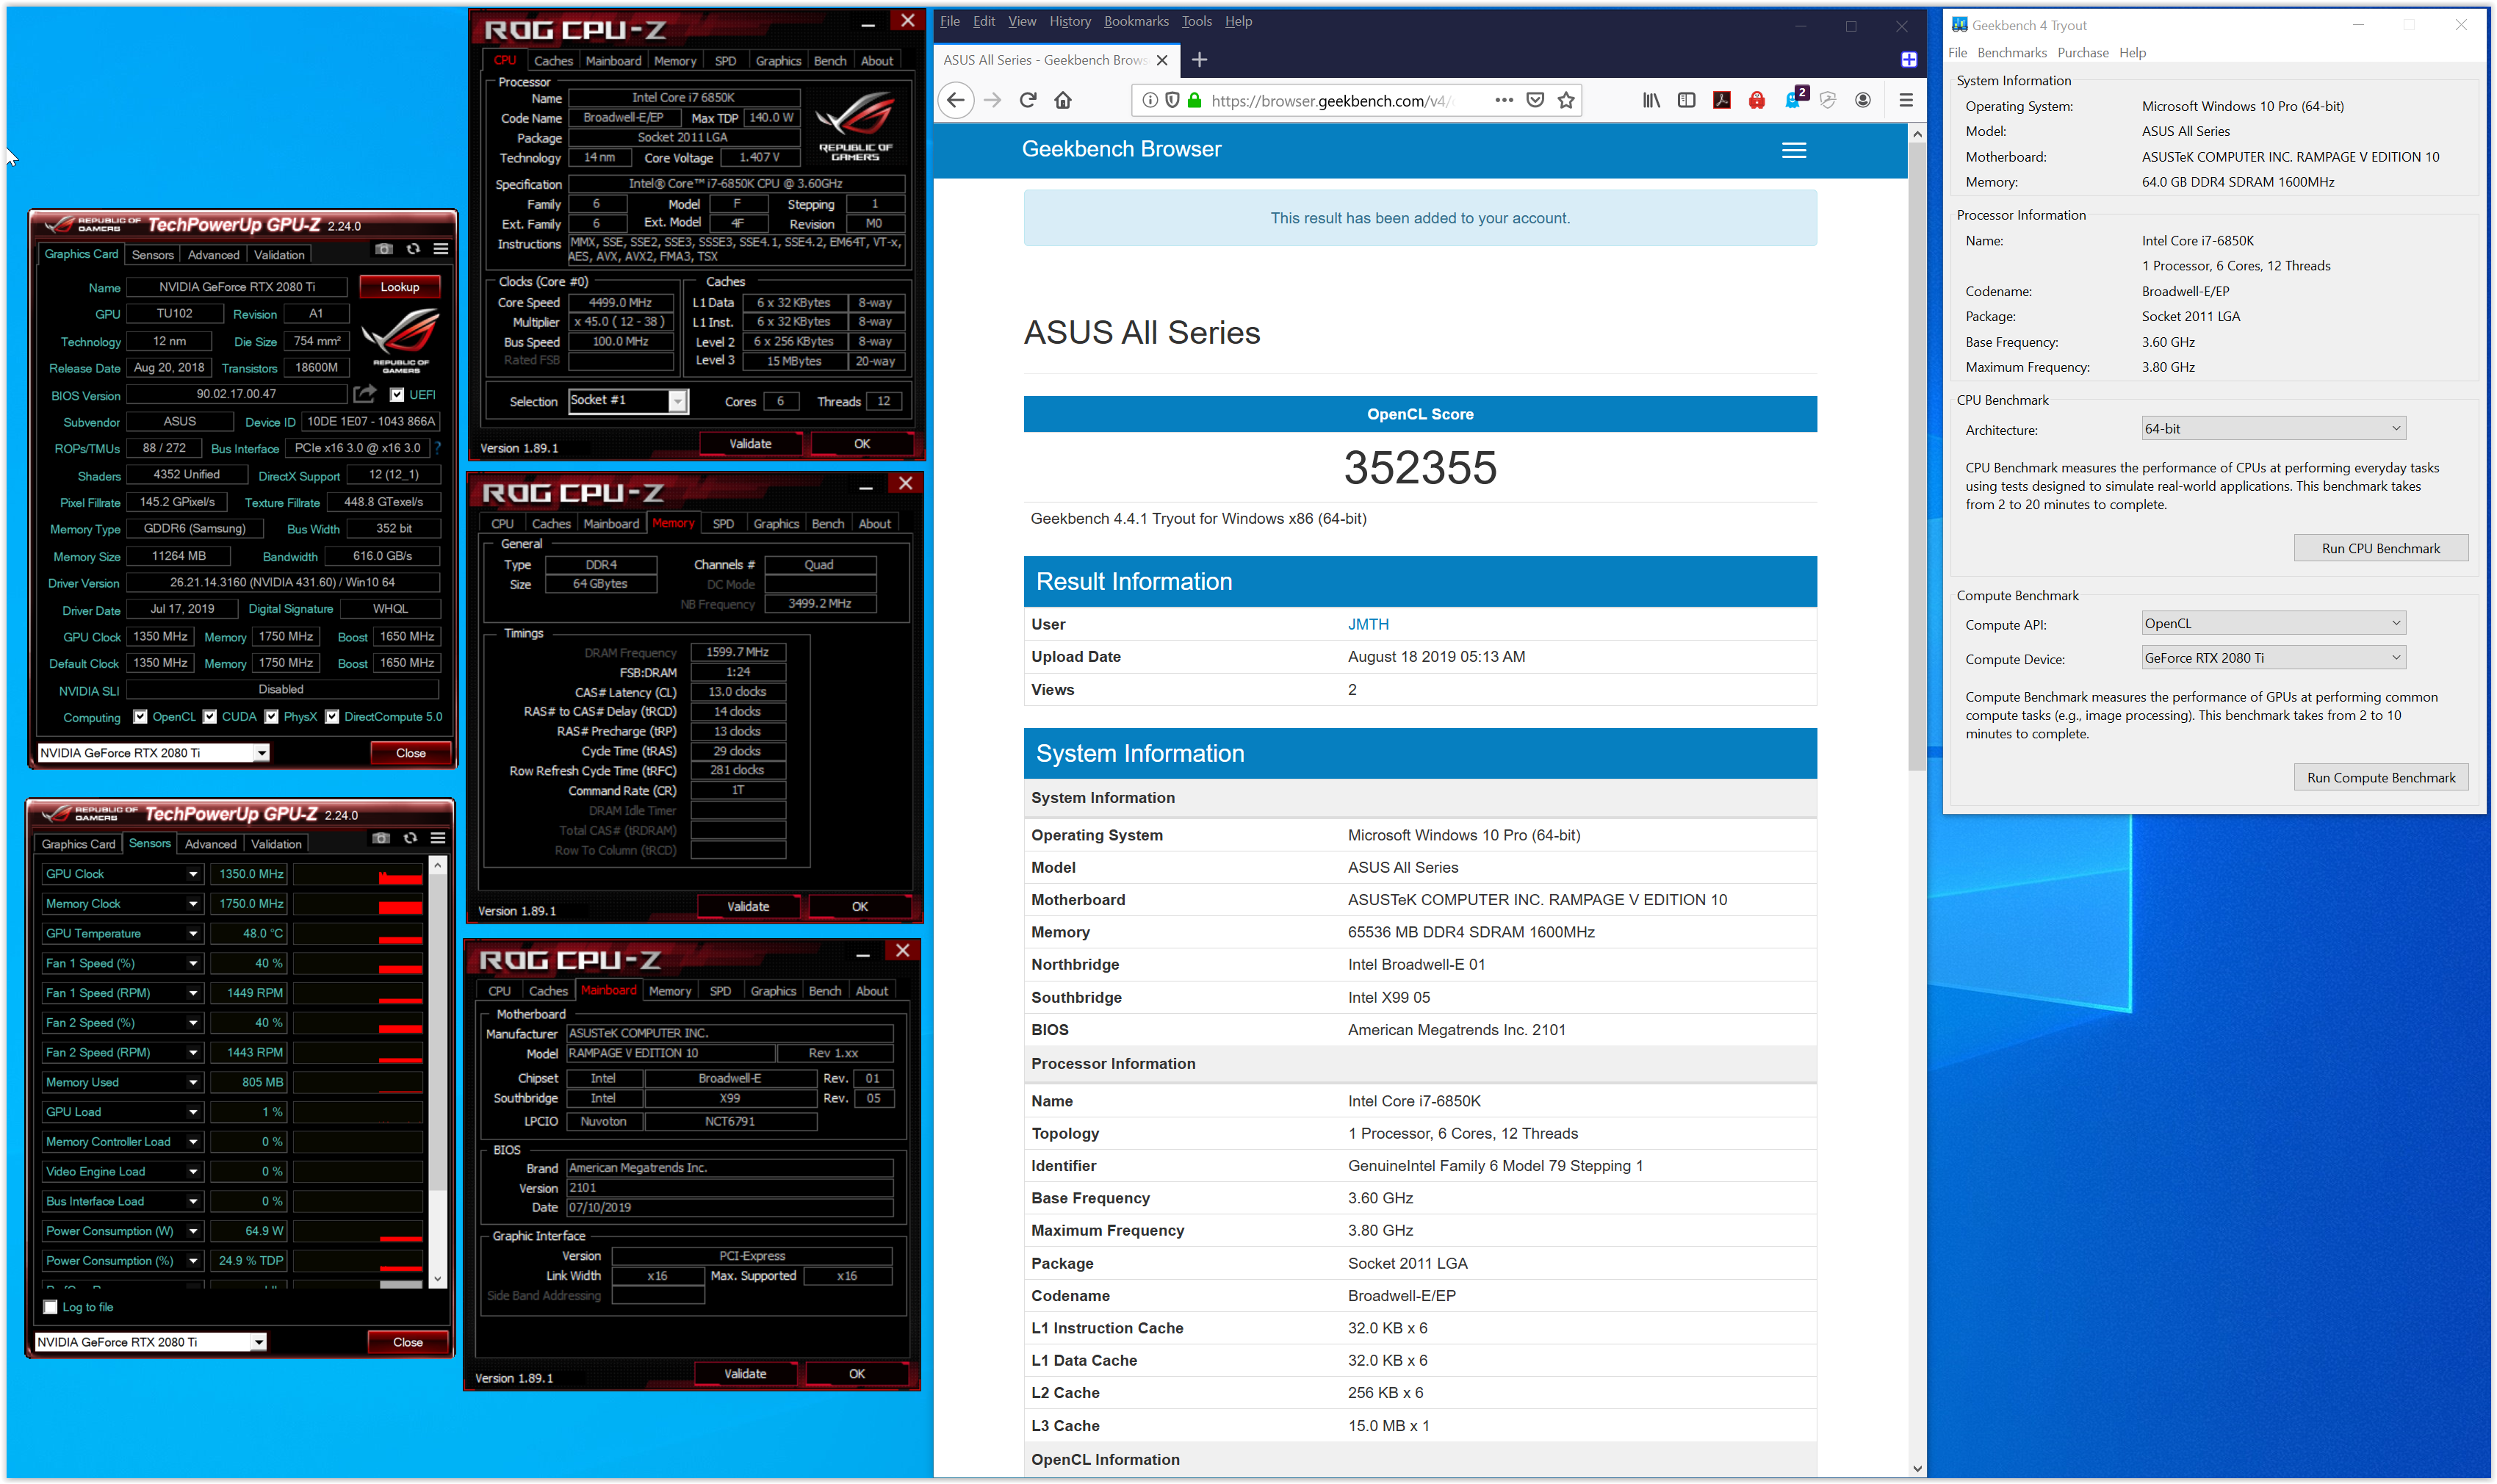Open Bench tab in bottom CPU-Z window
This screenshot has width=2497, height=1484.
tap(825, 991)
